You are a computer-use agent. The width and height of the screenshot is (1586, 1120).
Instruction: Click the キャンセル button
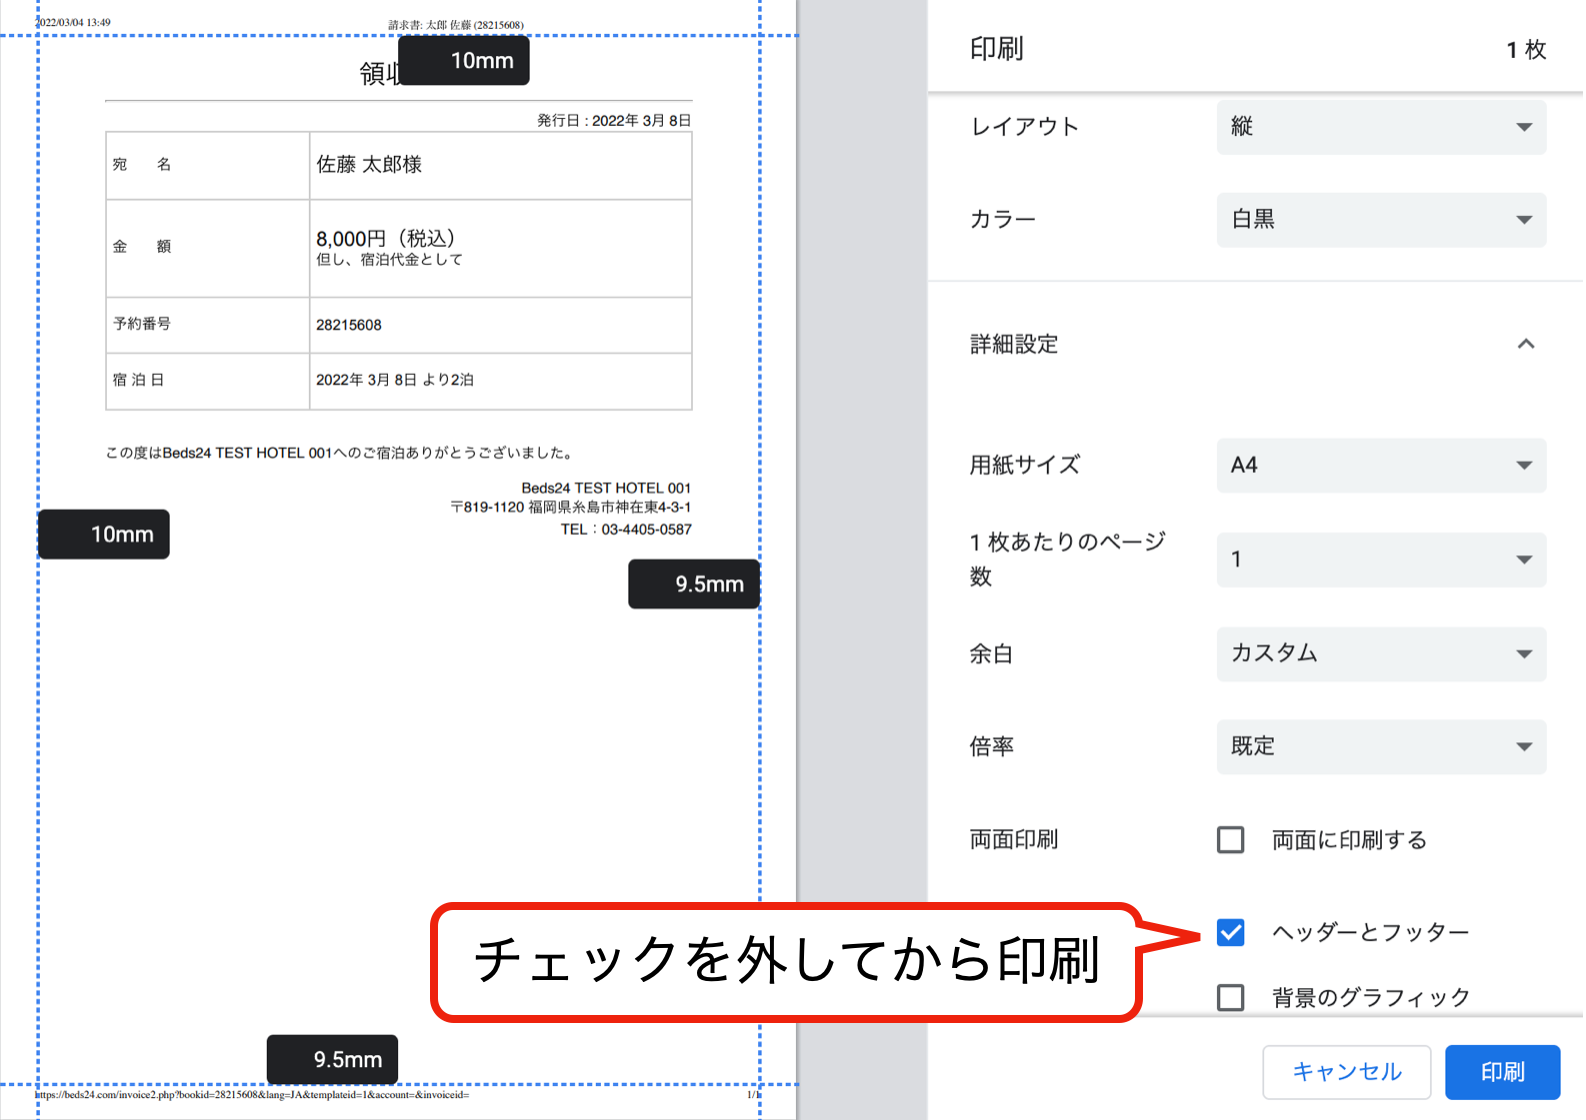pos(1346,1072)
